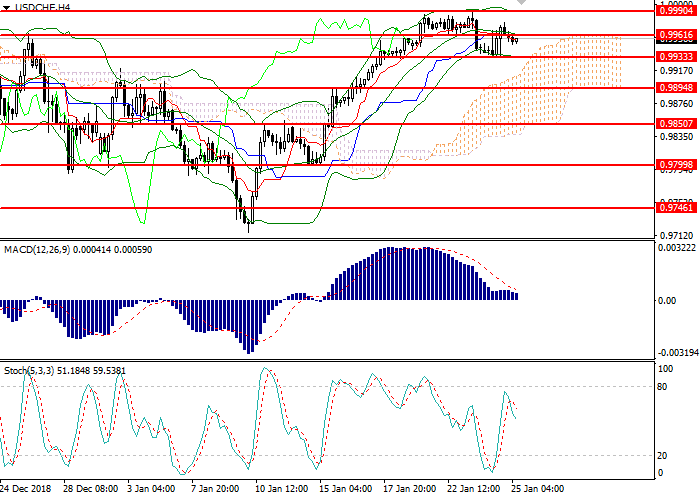Click the 25 Jan 04:00 time label
Image resolution: width=700 pixels, height=500 pixels.
click(x=540, y=490)
